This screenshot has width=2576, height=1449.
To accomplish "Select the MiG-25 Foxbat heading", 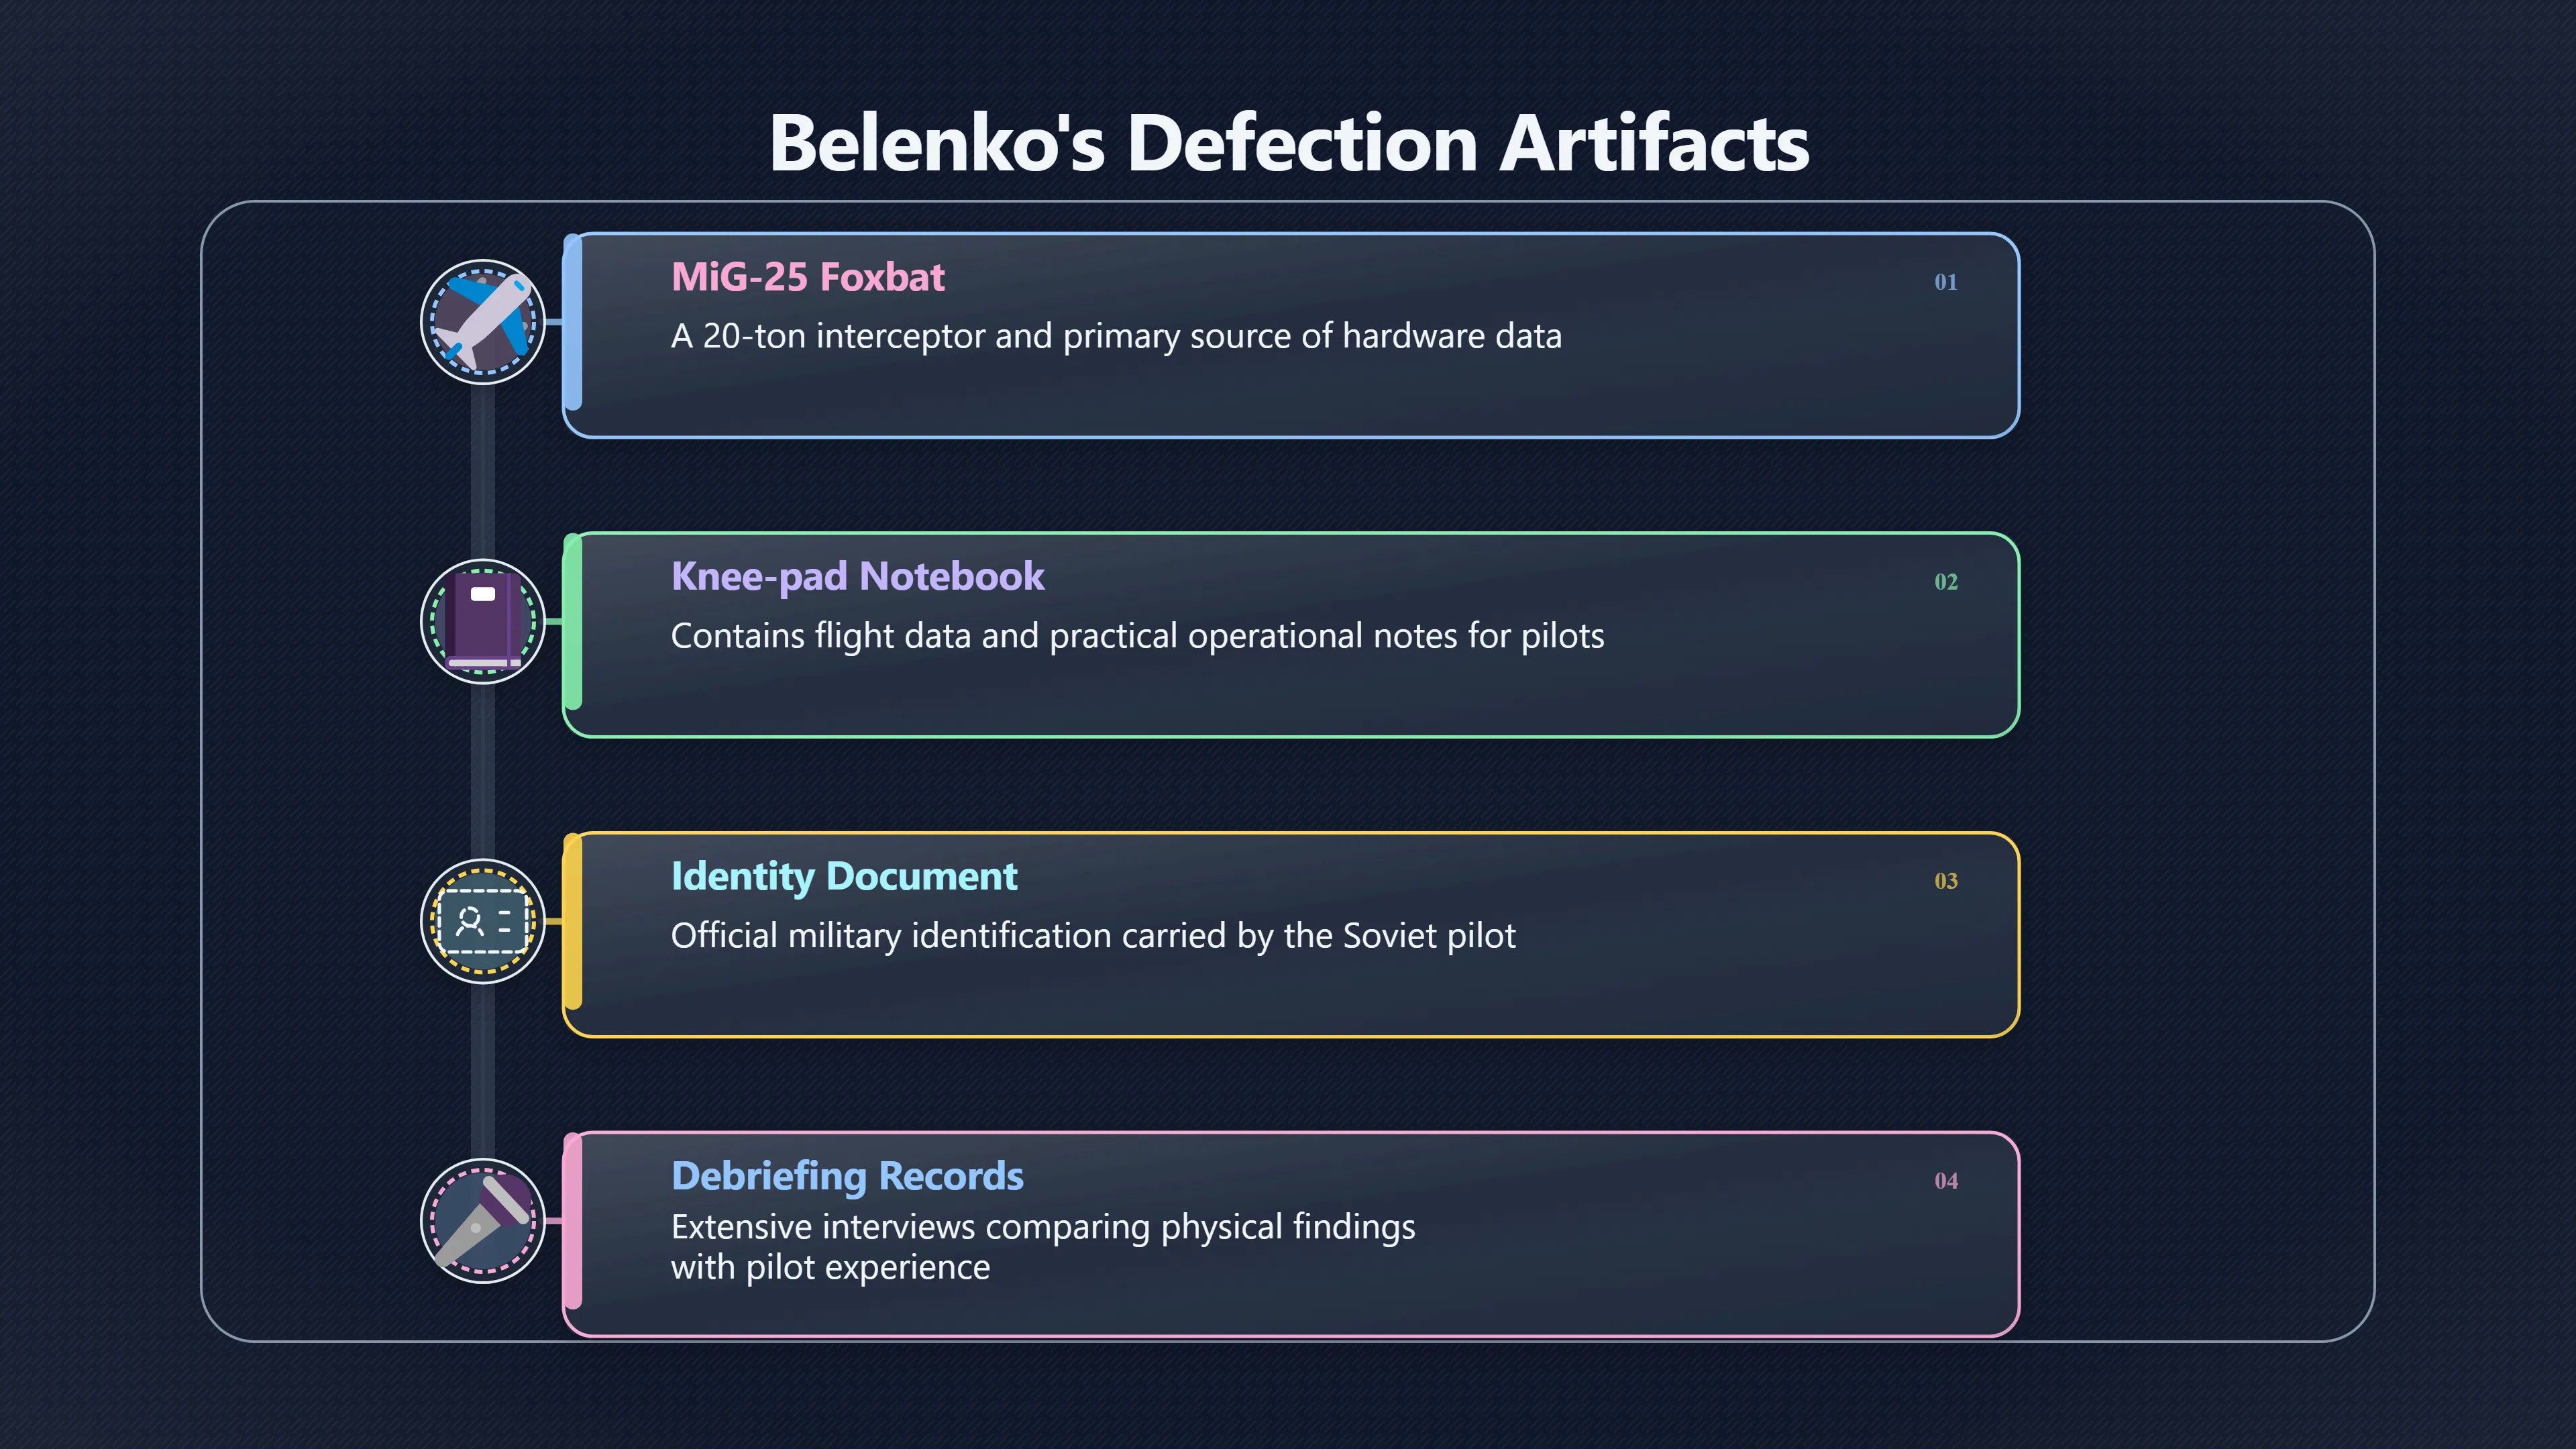I will 807,277.
